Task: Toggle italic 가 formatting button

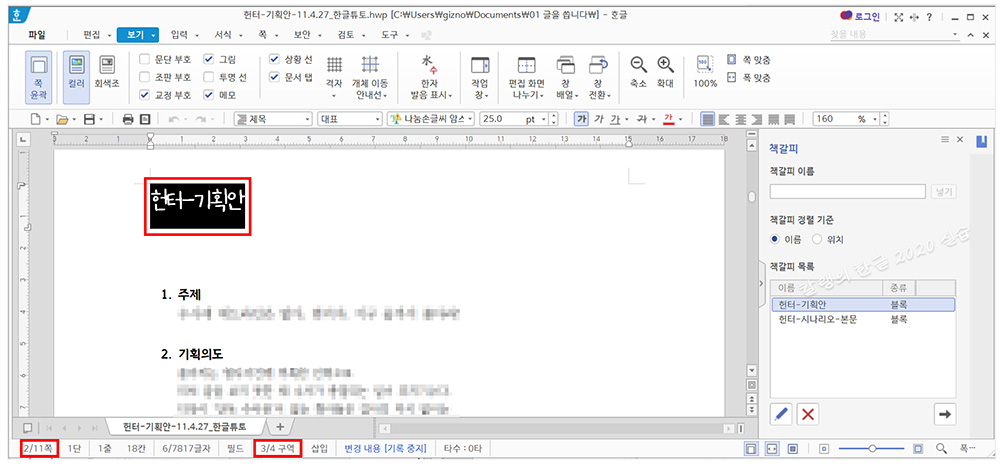Action: coord(598,119)
